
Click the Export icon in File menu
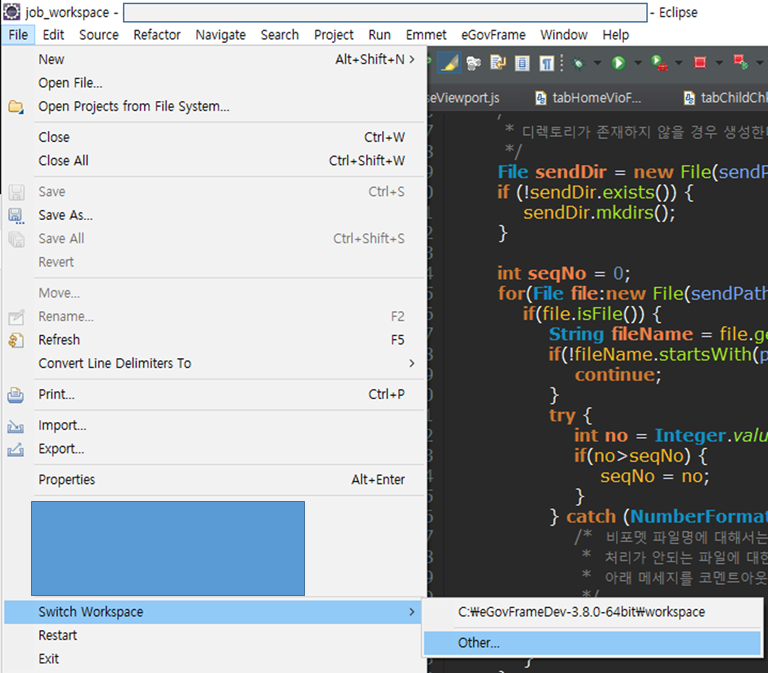pos(16,449)
